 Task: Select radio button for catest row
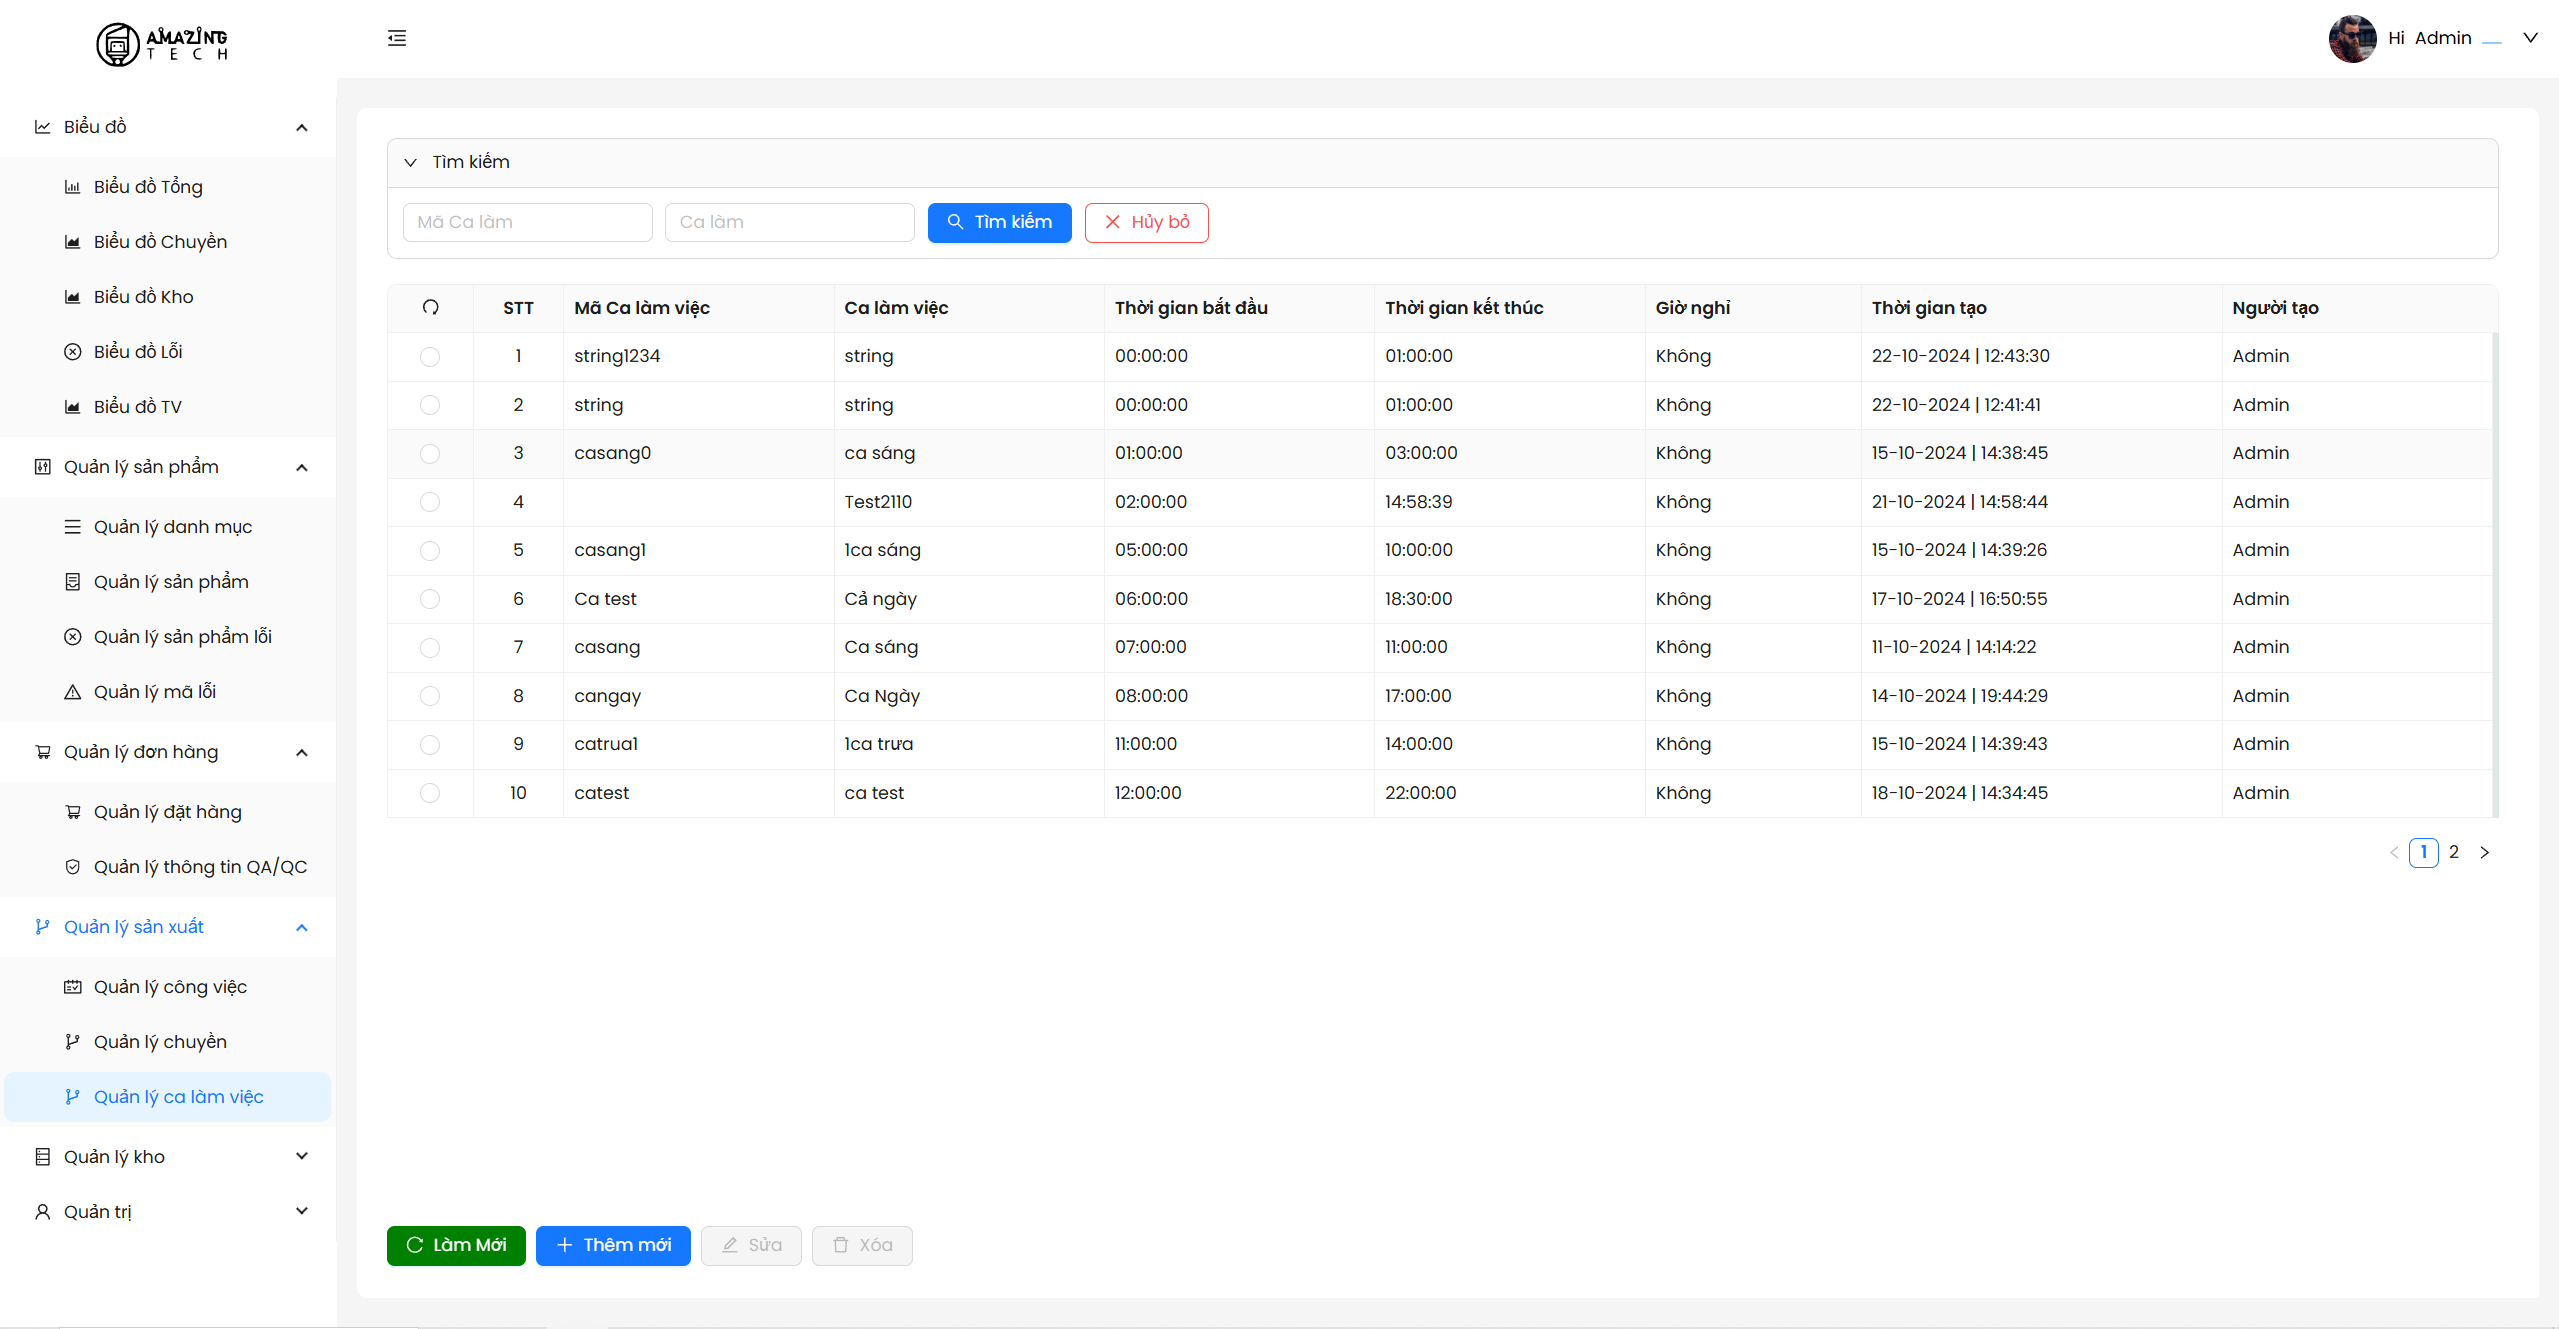pyautogui.click(x=430, y=793)
